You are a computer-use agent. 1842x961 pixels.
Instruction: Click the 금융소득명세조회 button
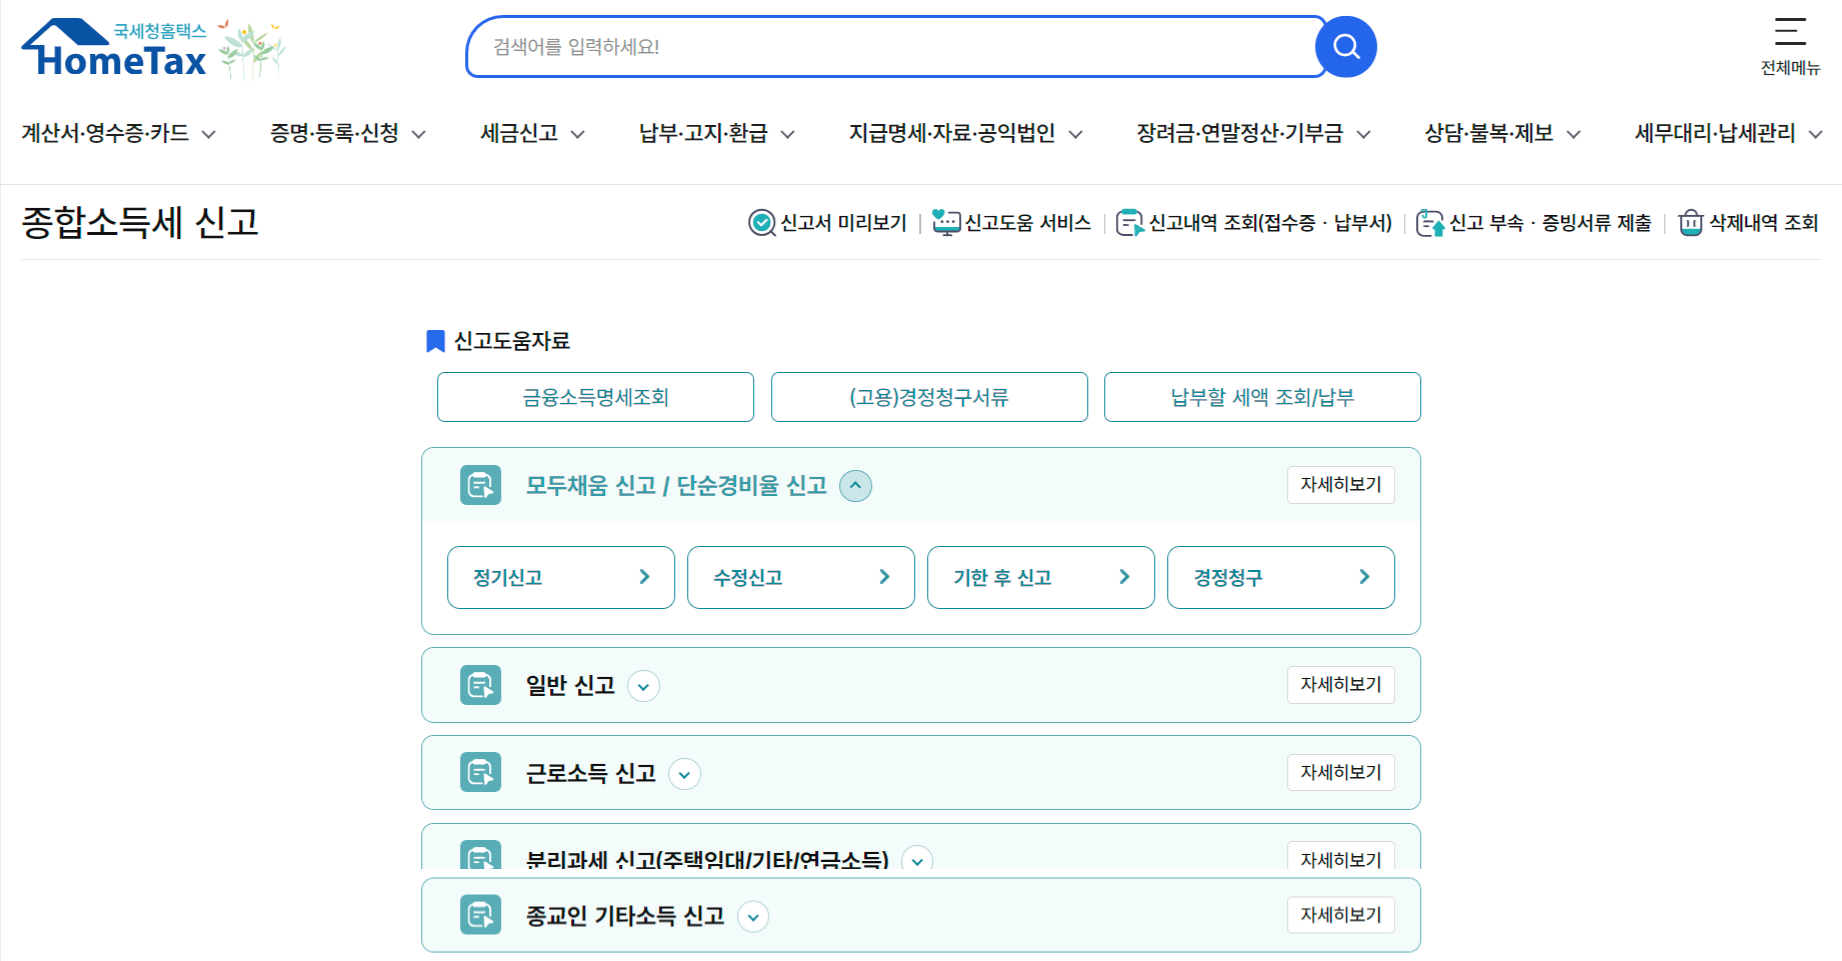point(595,397)
